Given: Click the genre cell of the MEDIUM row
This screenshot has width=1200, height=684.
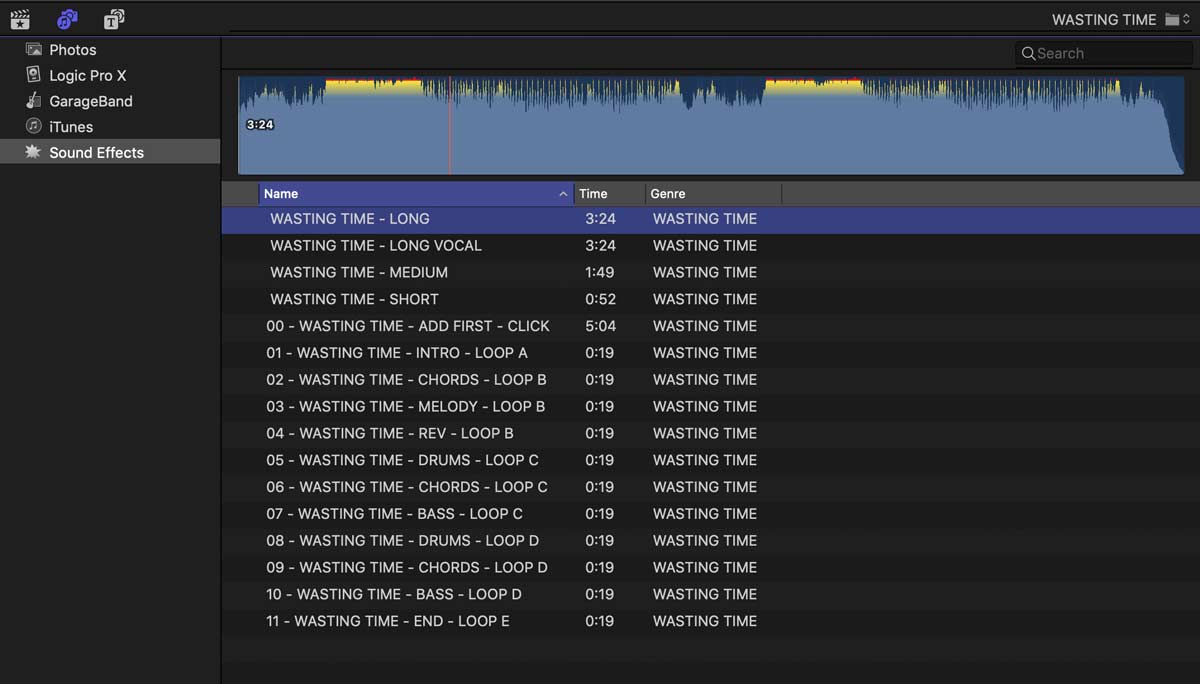Looking at the screenshot, I should (705, 272).
